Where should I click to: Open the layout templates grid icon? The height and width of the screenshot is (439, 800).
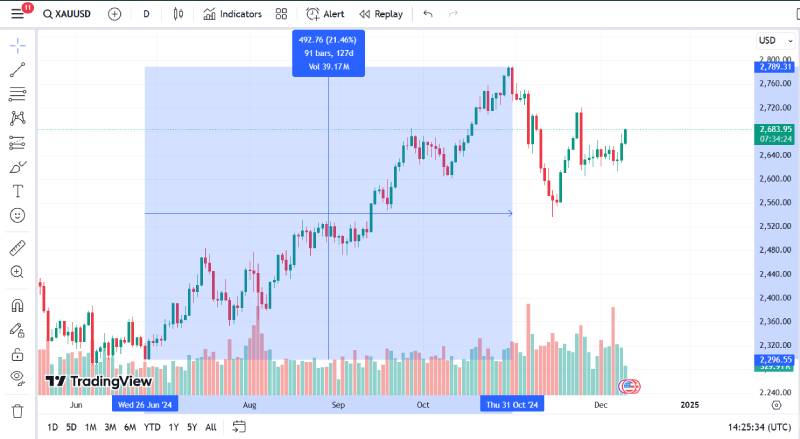click(281, 14)
